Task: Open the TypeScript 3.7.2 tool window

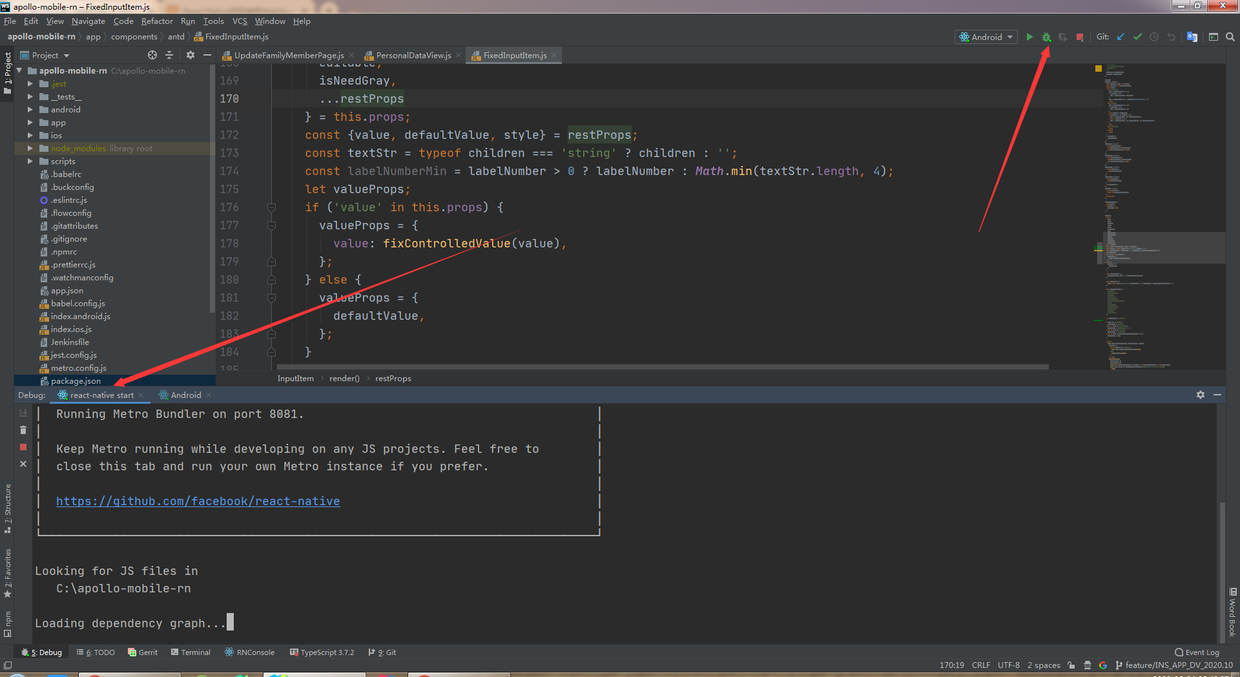Action: click(x=321, y=652)
